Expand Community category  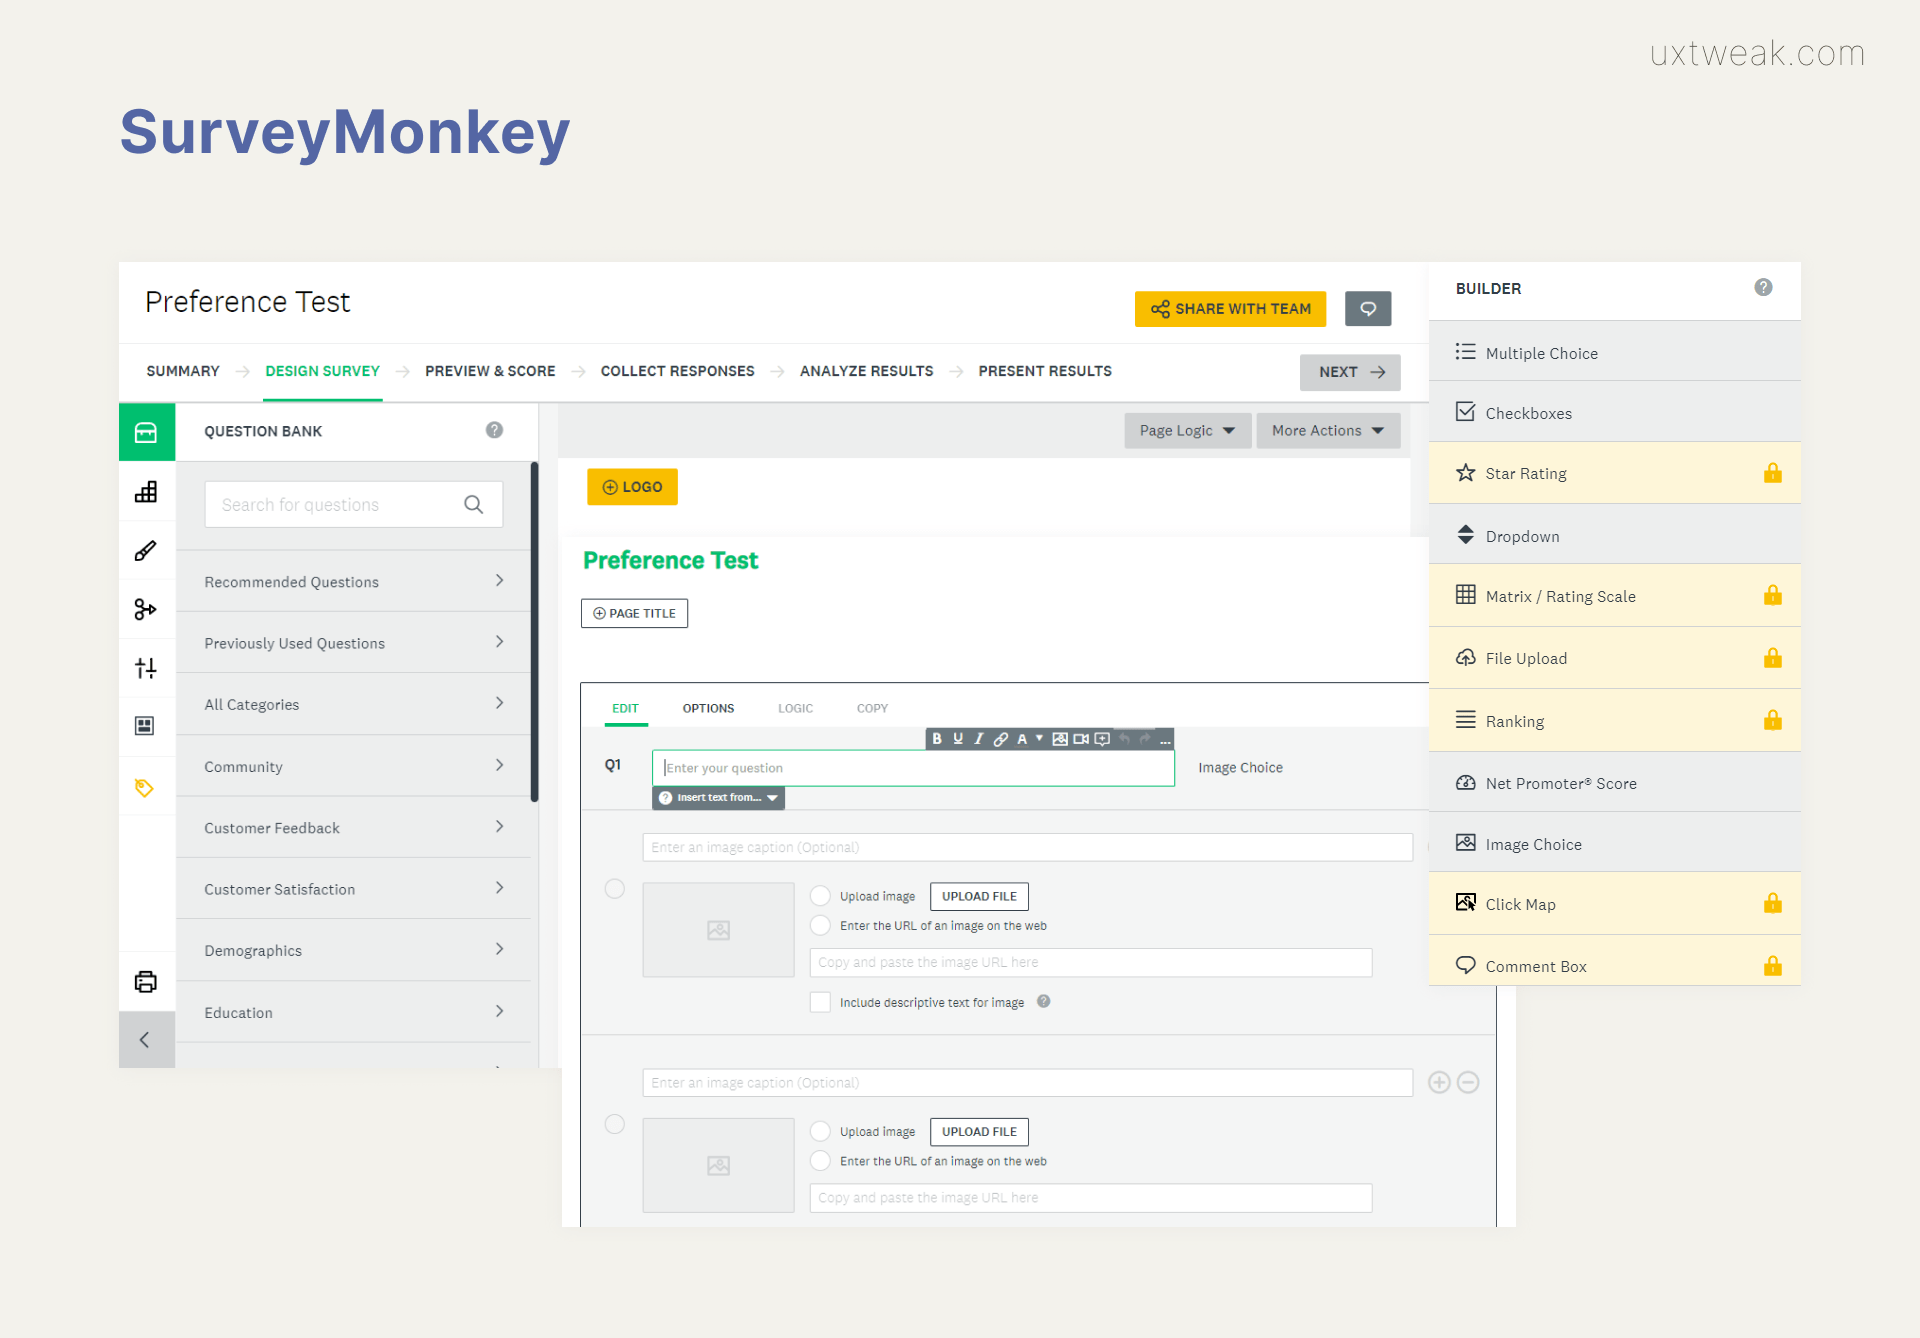(x=353, y=766)
